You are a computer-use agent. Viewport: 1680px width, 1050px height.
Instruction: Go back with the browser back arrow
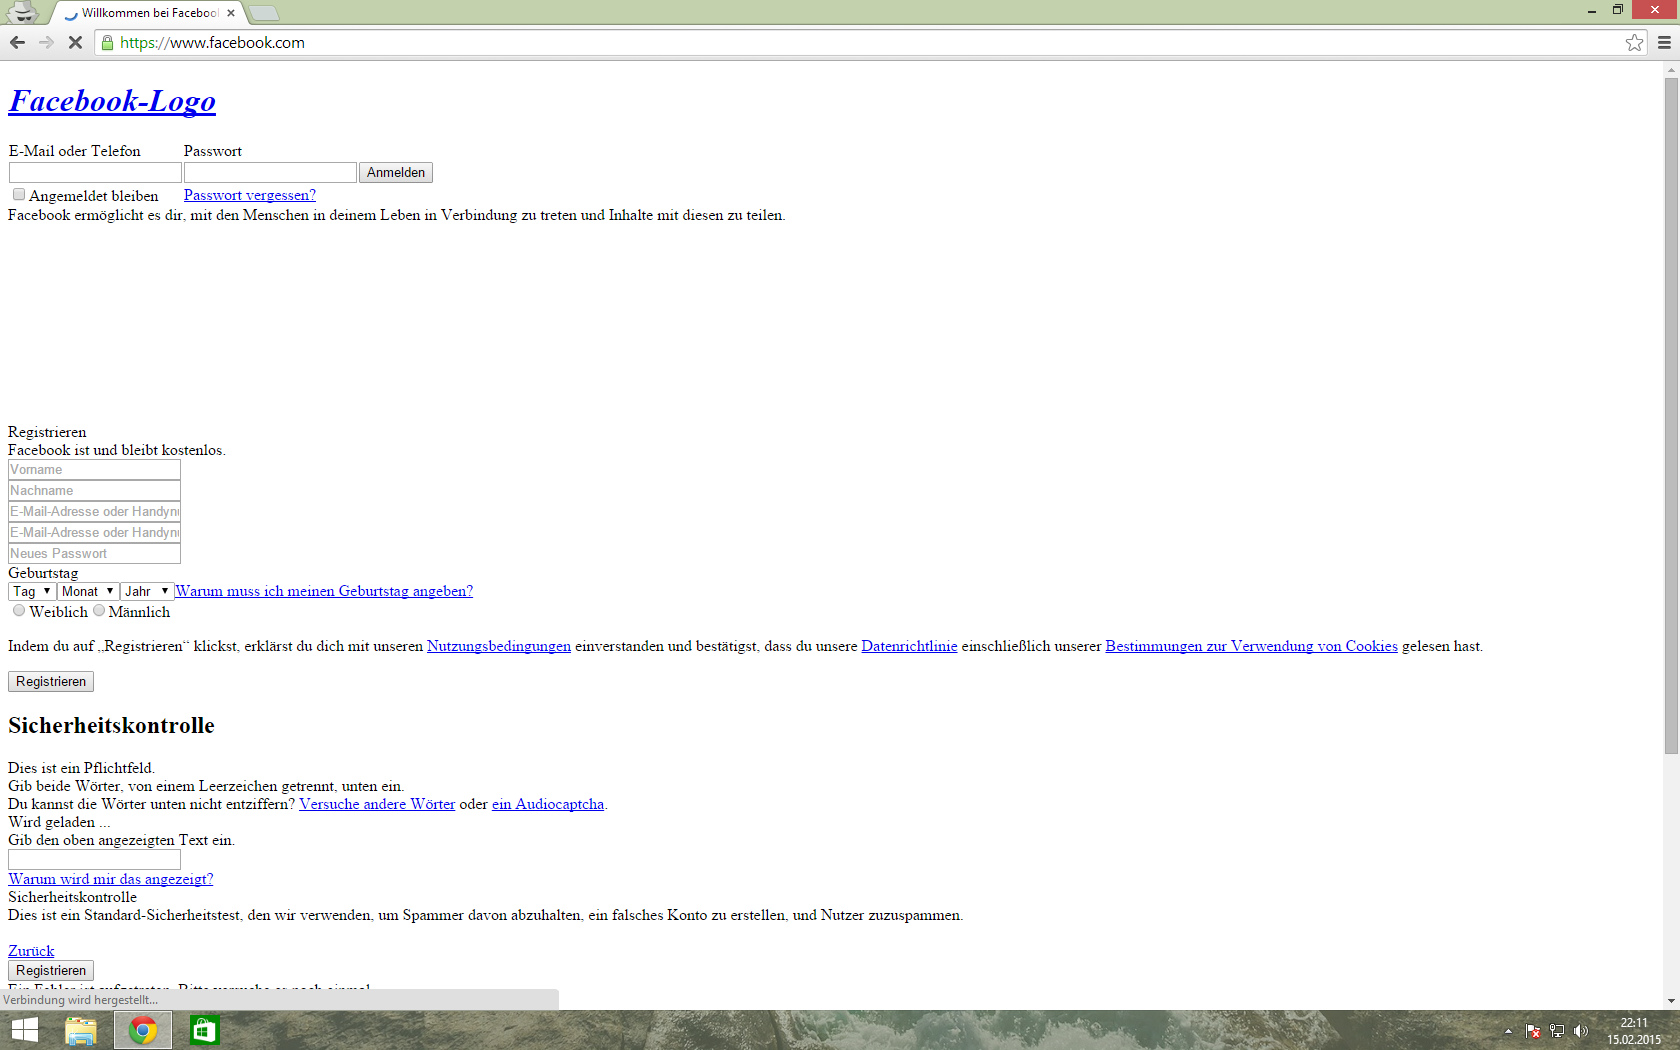point(17,42)
